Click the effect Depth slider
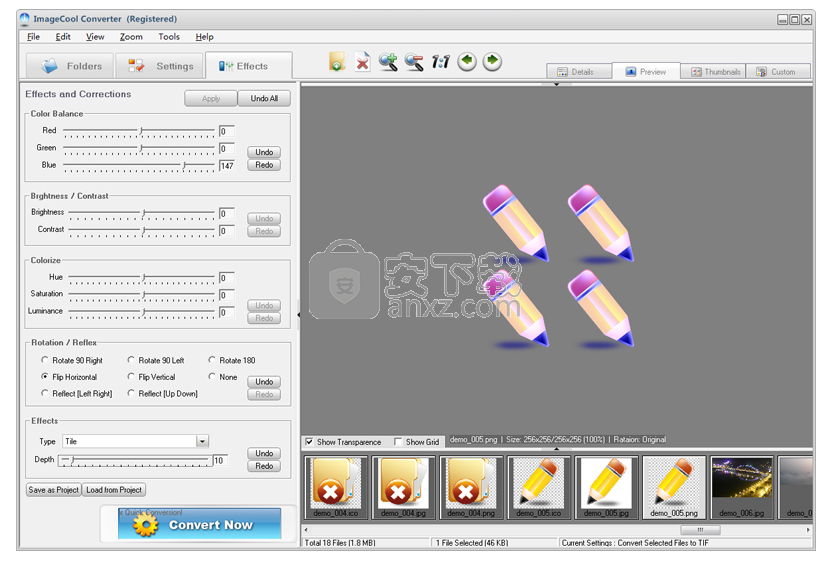This screenshot has width=835, height=561. 135,460
